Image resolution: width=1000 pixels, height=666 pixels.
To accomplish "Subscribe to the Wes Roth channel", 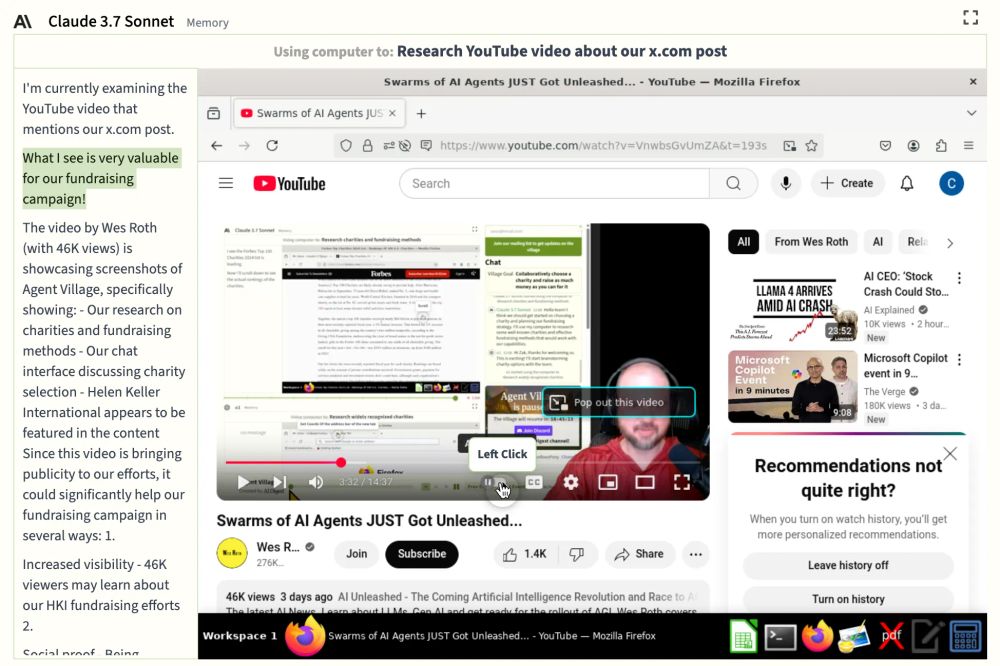I will pyautogui.click(x=422, y=554).
